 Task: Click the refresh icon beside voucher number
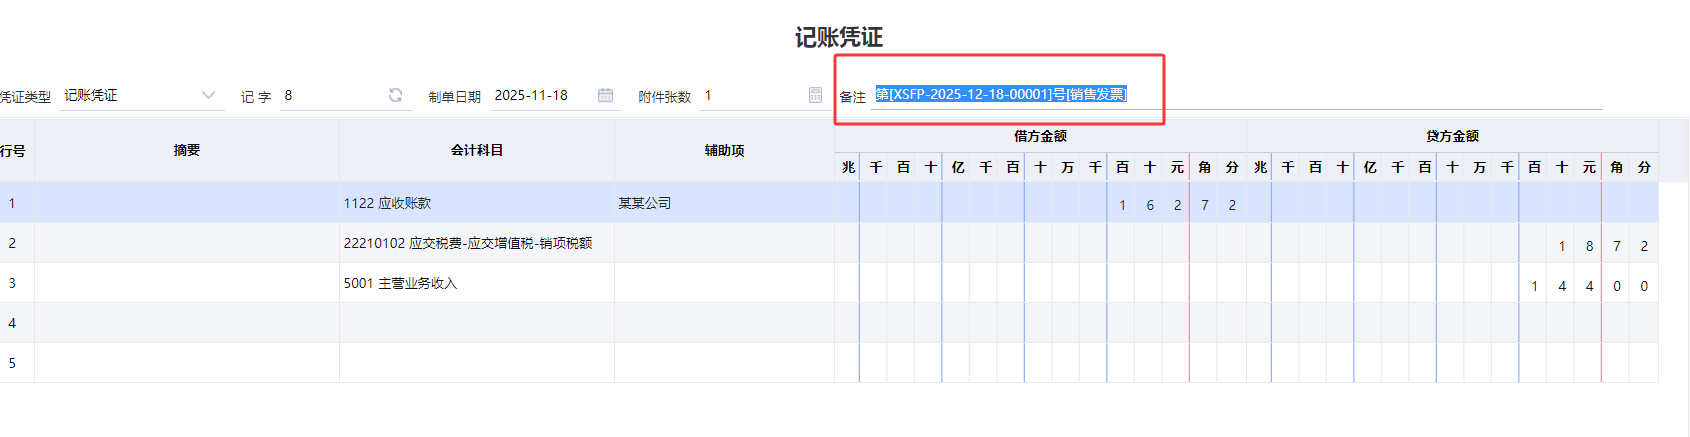395,95
